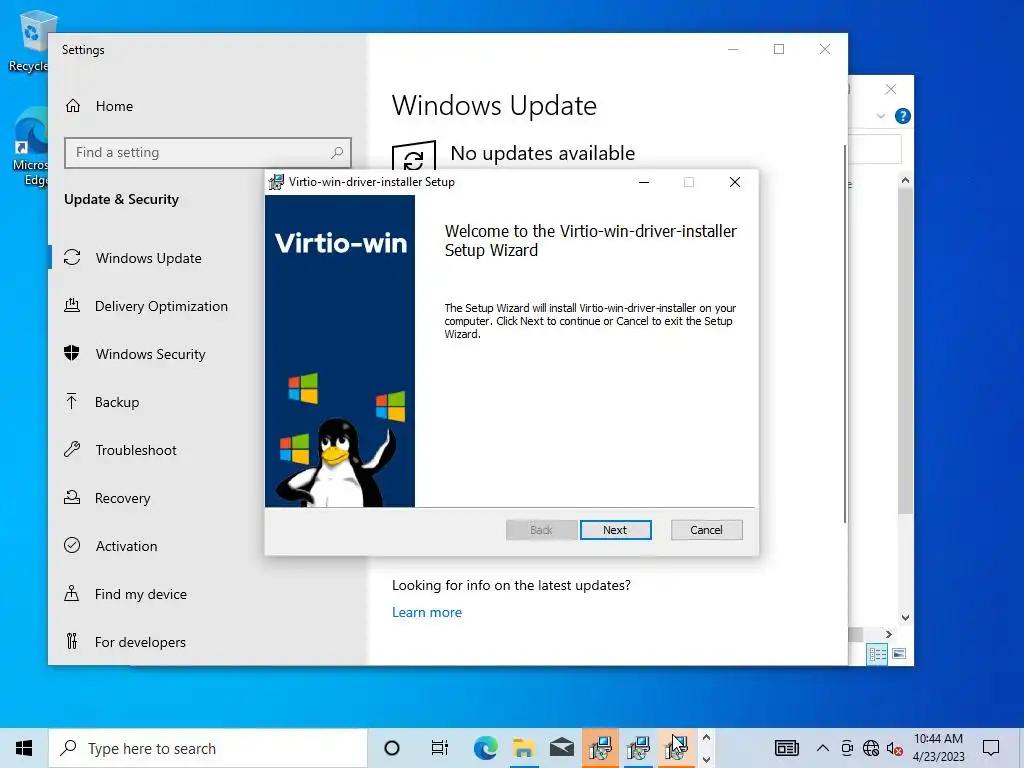Switch the background Explorer window to details view
This screenshot has width=1024, height=768.
click(x=878, y=654)
